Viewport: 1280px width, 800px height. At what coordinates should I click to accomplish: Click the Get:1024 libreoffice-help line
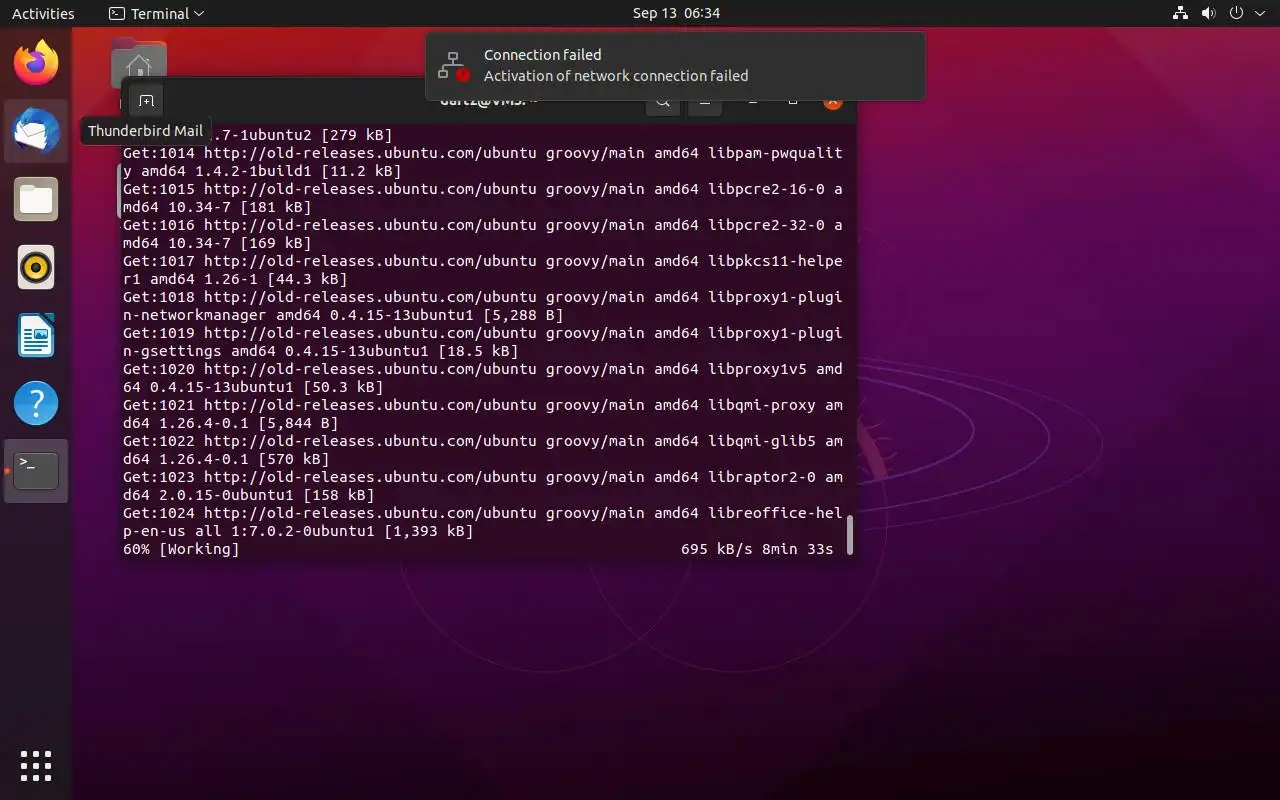point(483,522)
